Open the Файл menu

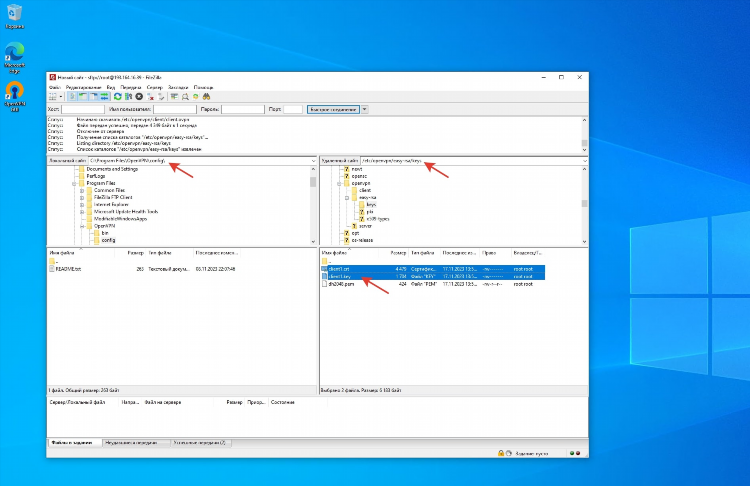pos(55,88)
